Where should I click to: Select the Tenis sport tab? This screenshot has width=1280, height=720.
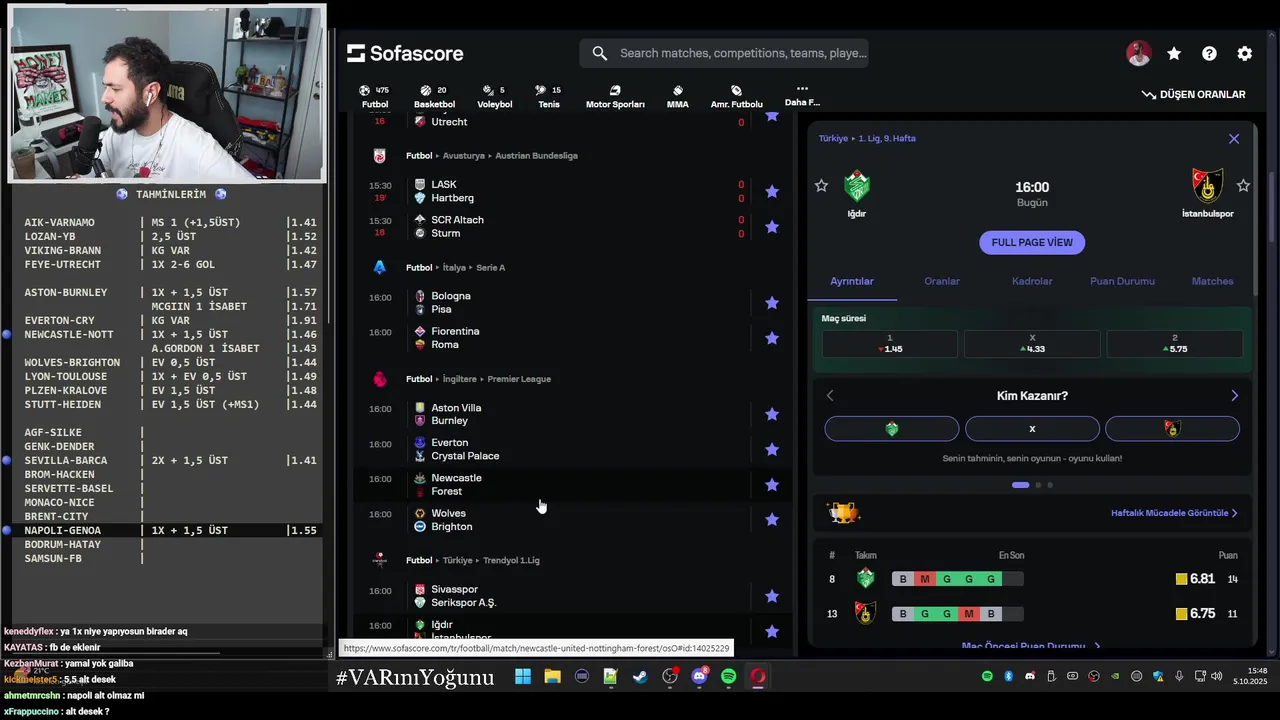tap(549, 96)
